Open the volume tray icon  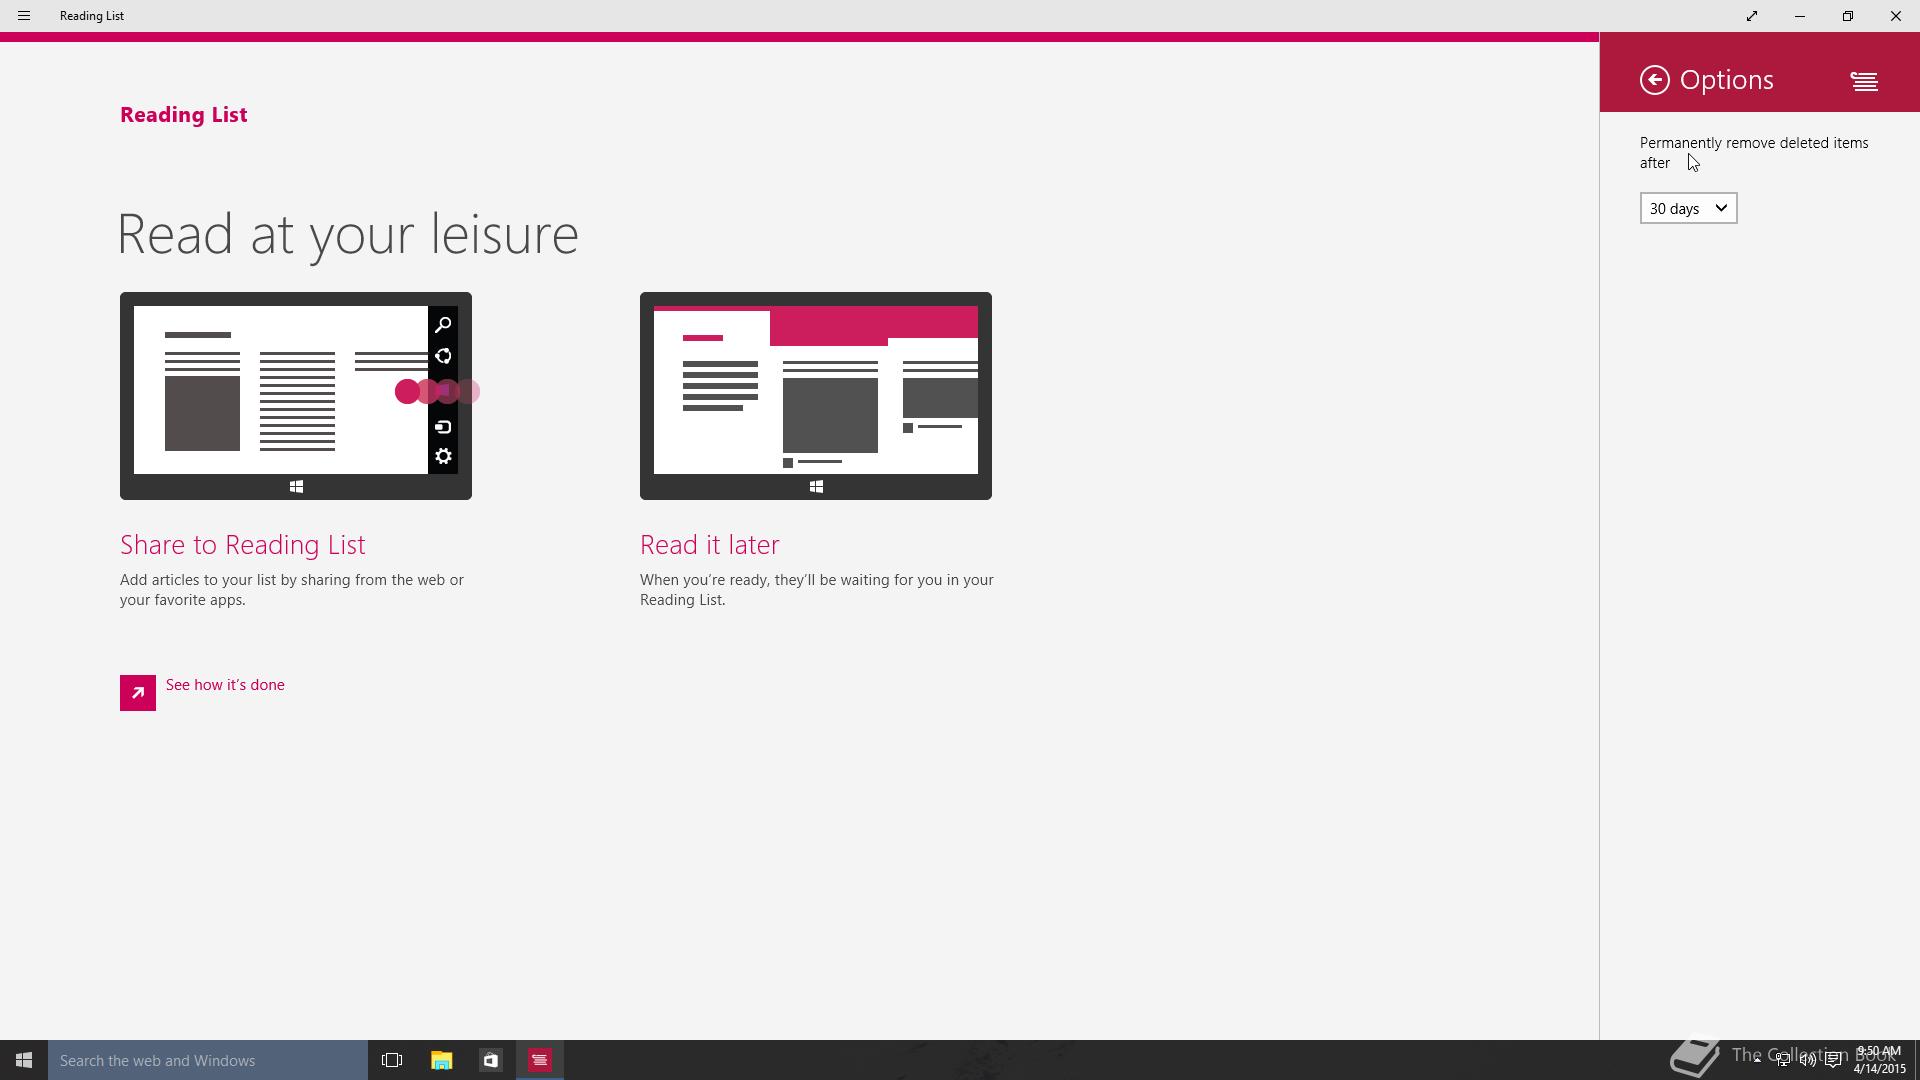[x=1808, y=1060]
